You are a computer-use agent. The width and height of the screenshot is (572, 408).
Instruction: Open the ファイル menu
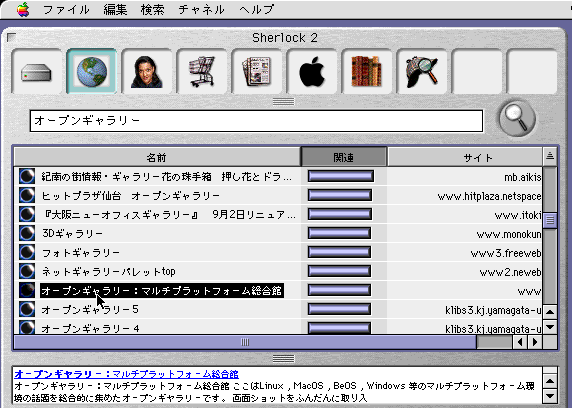66,9
